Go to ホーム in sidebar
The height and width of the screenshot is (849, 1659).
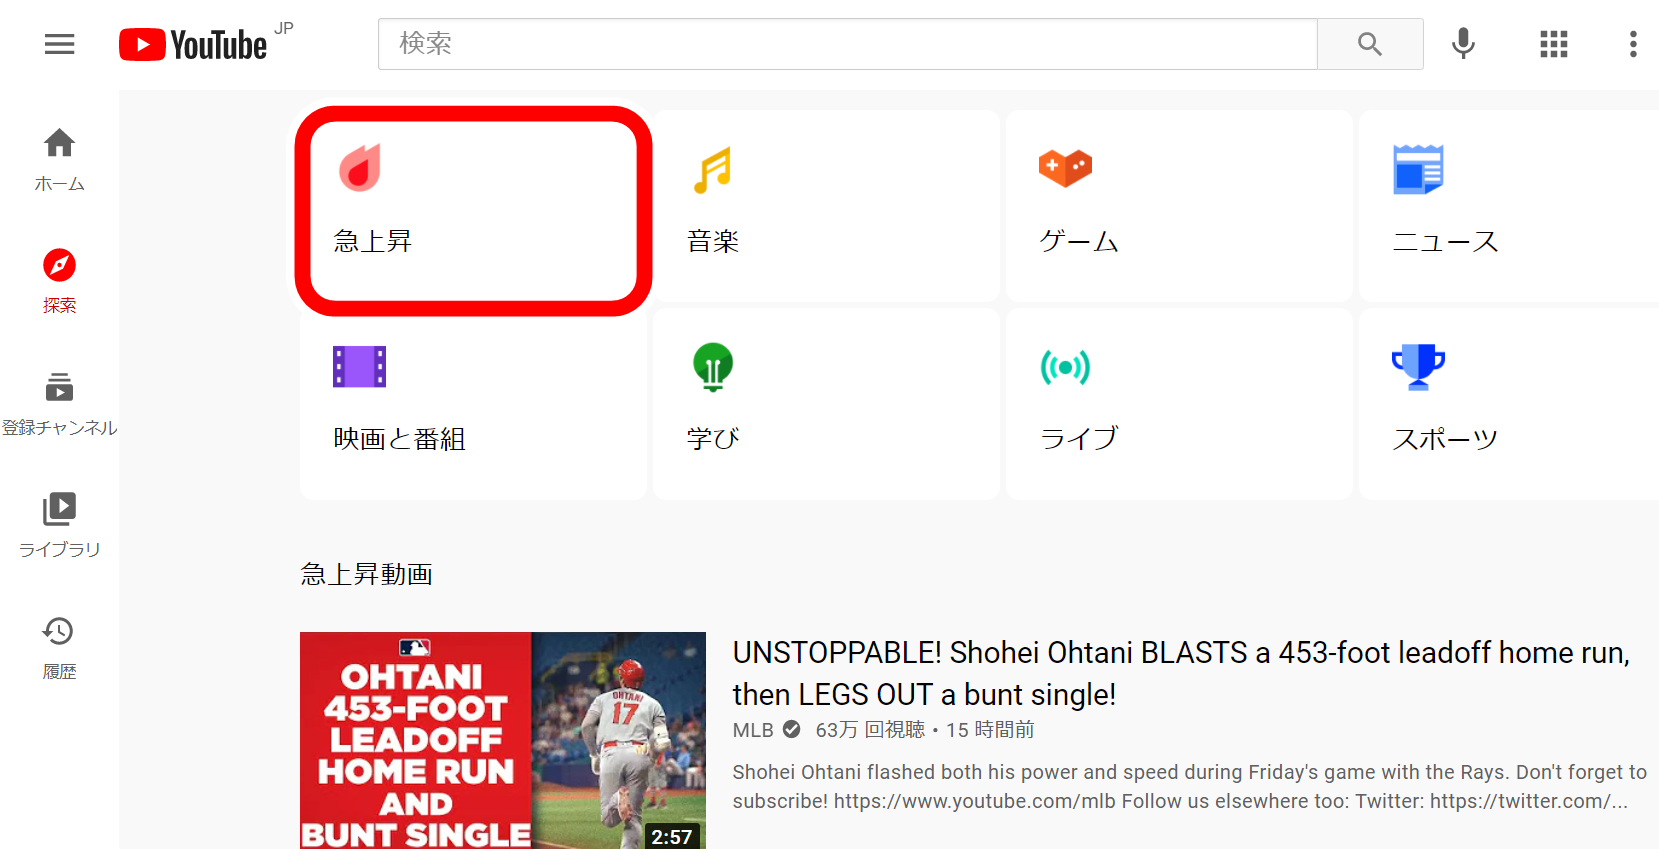coord(60,160)
